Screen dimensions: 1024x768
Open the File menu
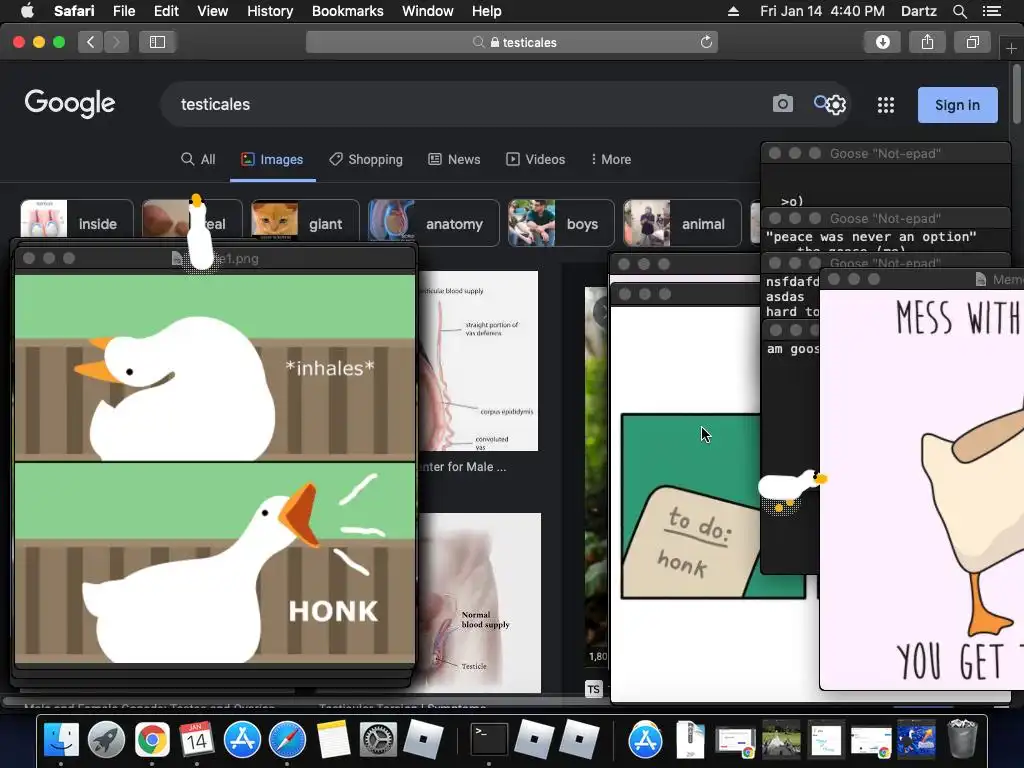point(123,11)
